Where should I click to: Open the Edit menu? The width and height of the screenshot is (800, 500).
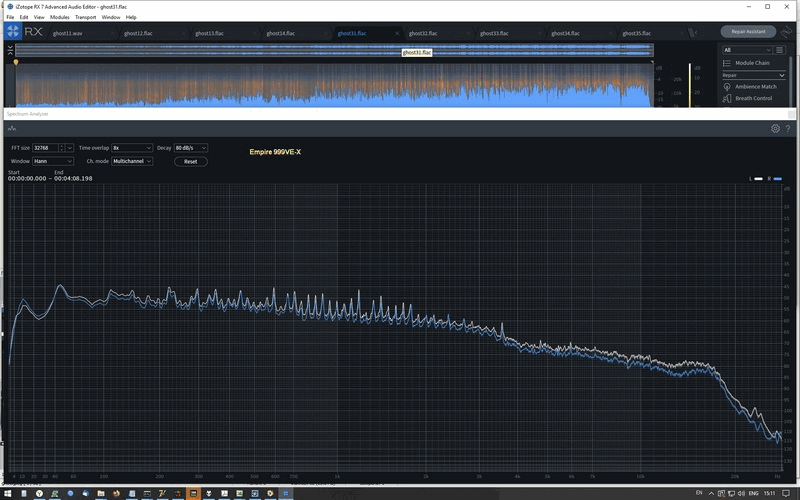click(24, 17)
